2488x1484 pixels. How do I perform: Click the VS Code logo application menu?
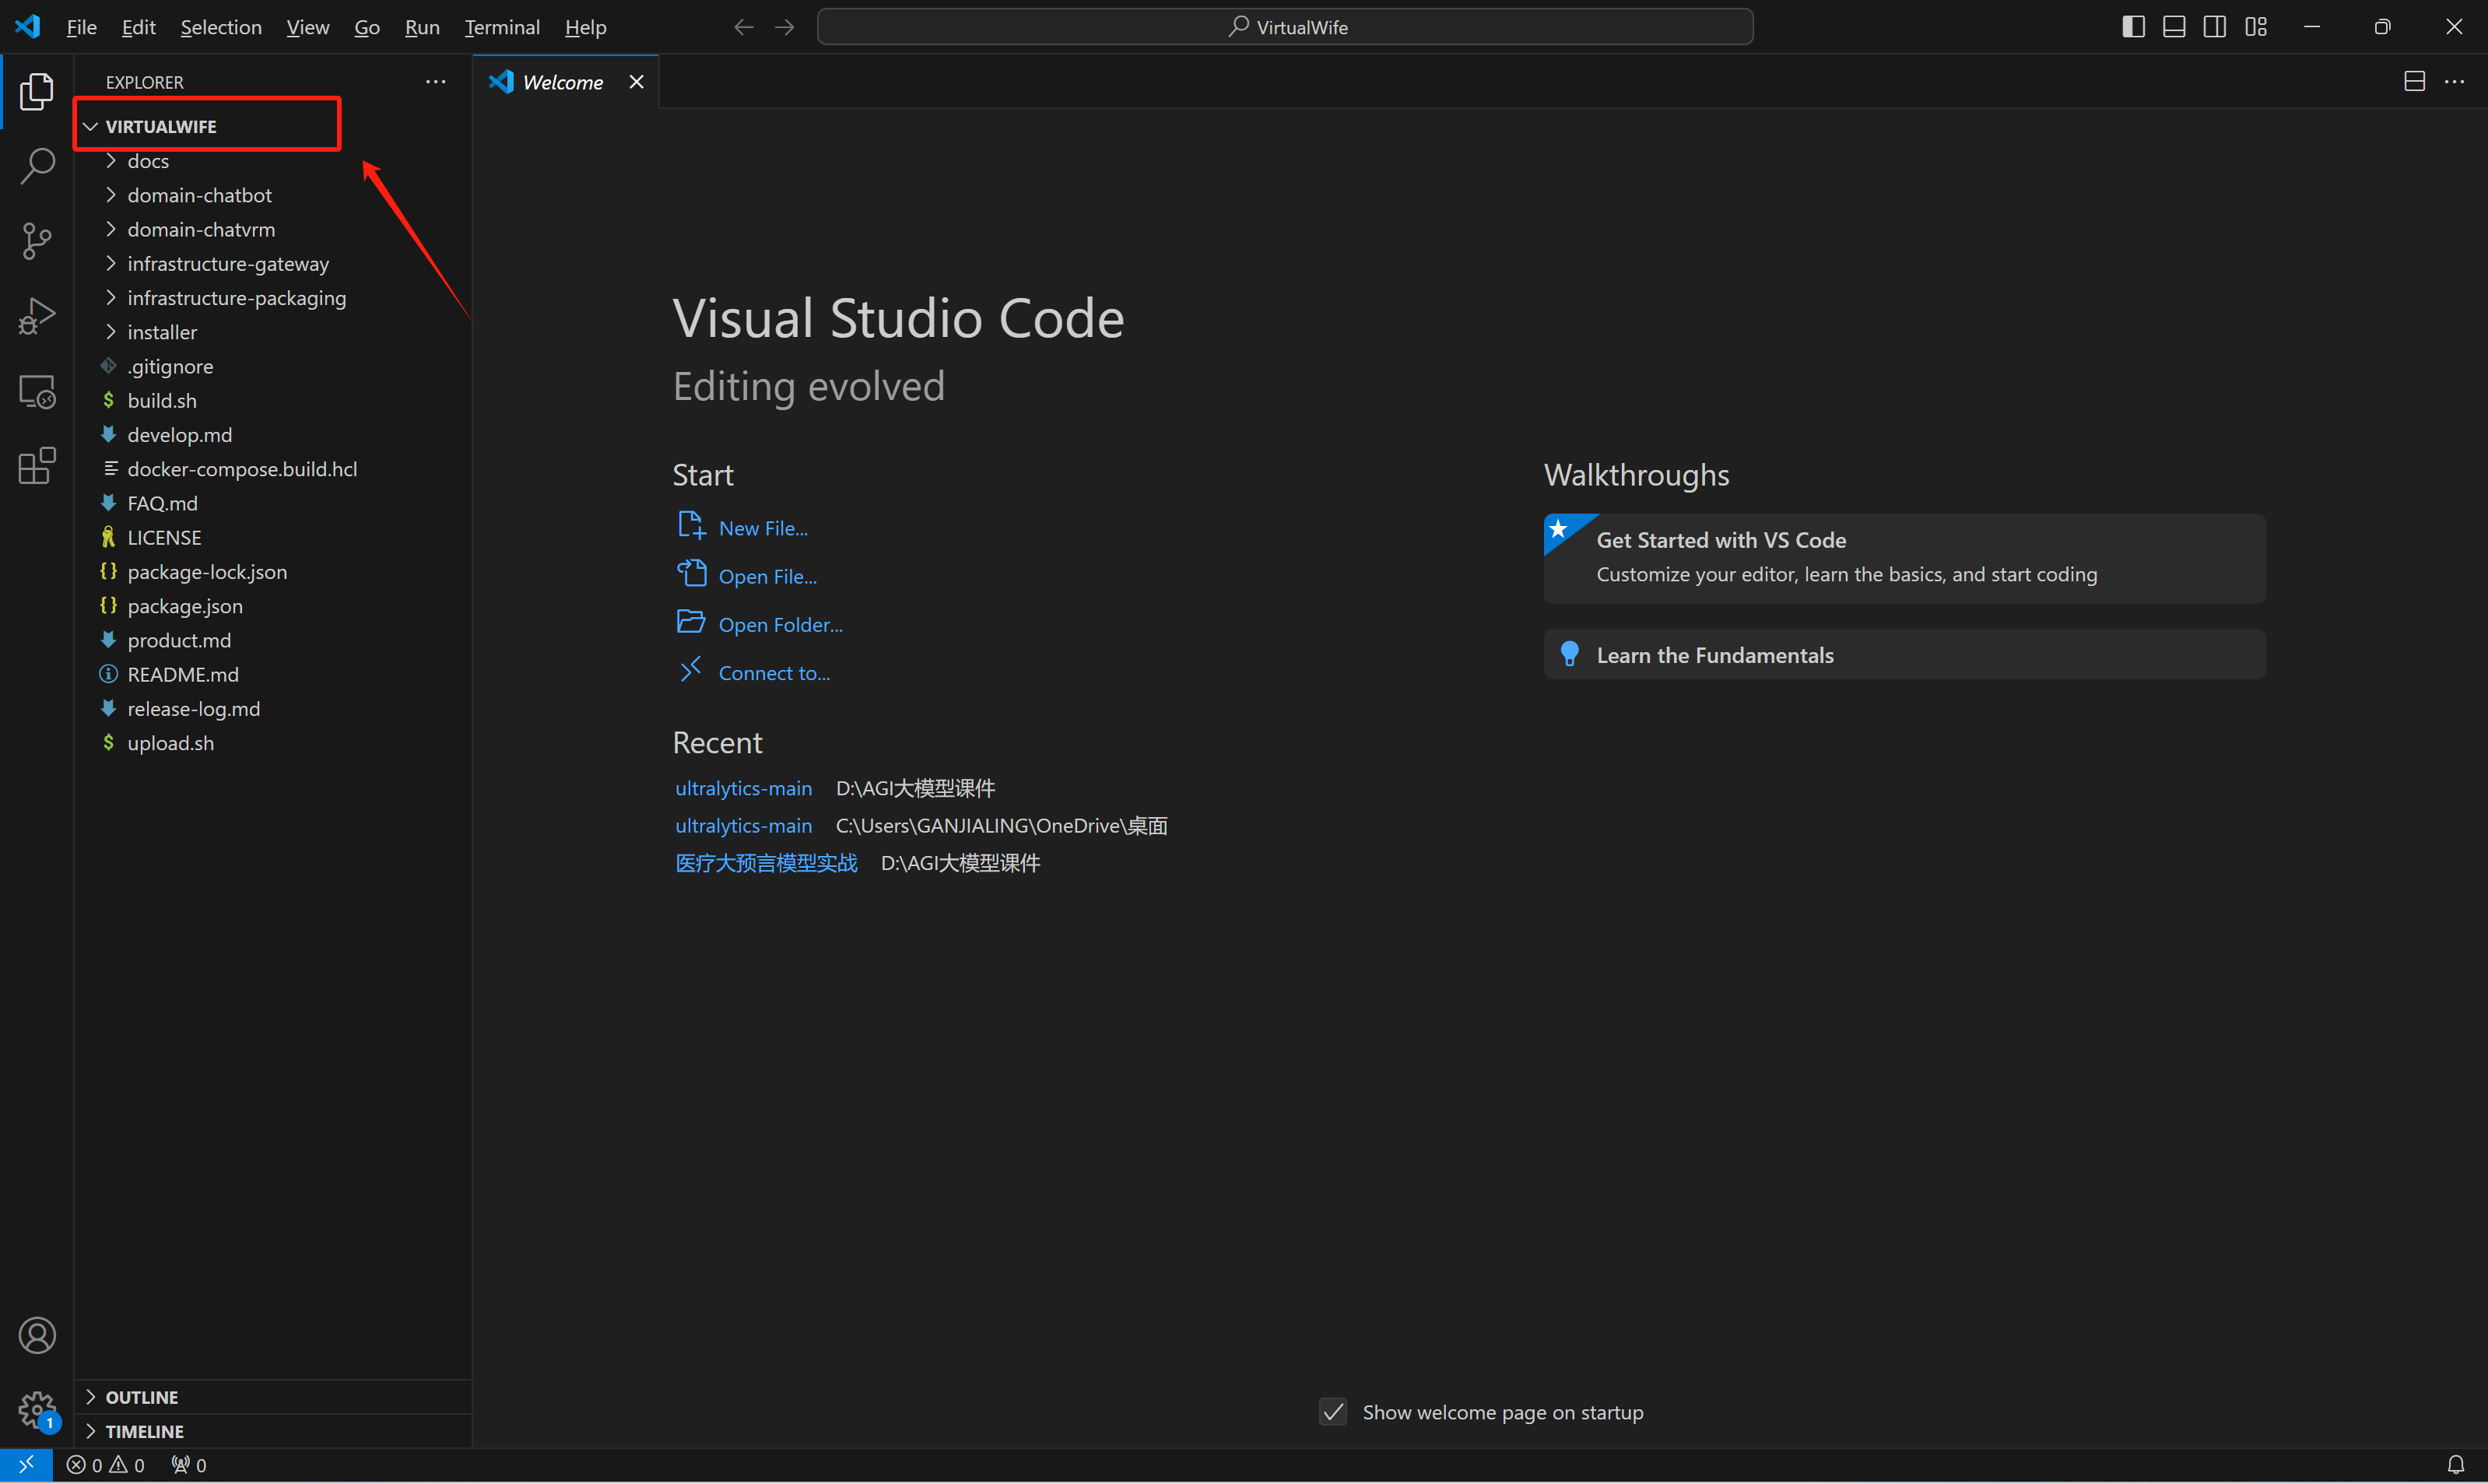coord(28,27)
